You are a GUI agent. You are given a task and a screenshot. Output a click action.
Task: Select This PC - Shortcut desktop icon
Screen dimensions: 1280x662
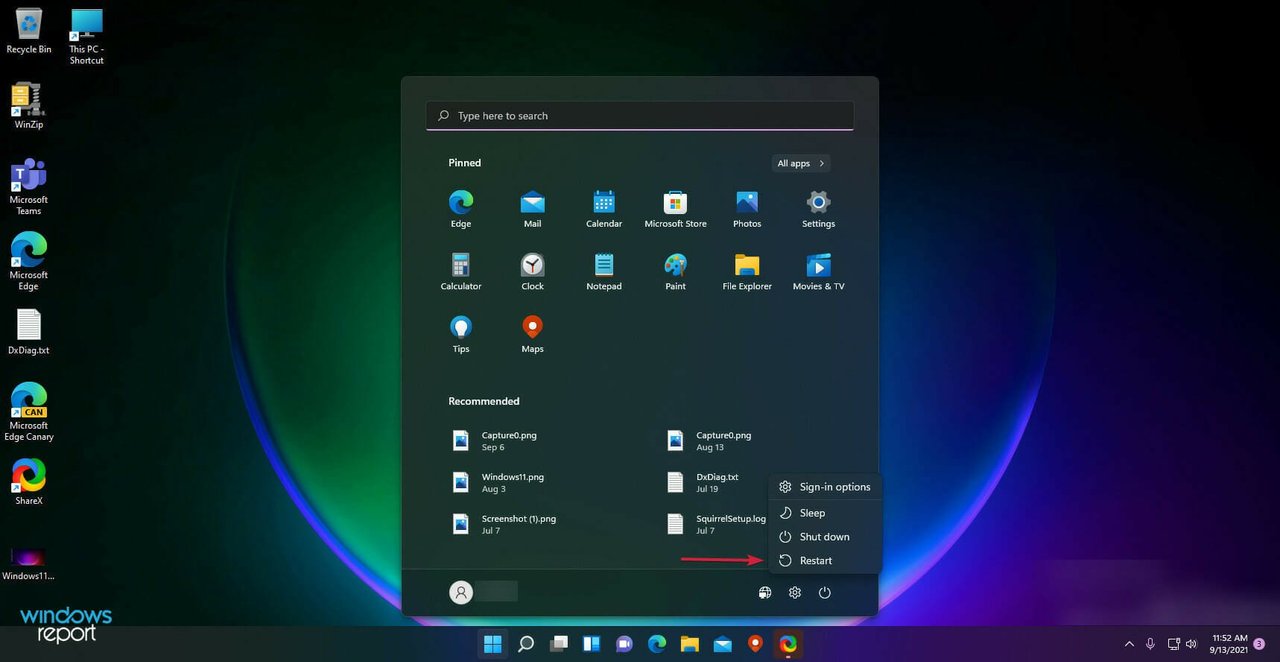87,36
